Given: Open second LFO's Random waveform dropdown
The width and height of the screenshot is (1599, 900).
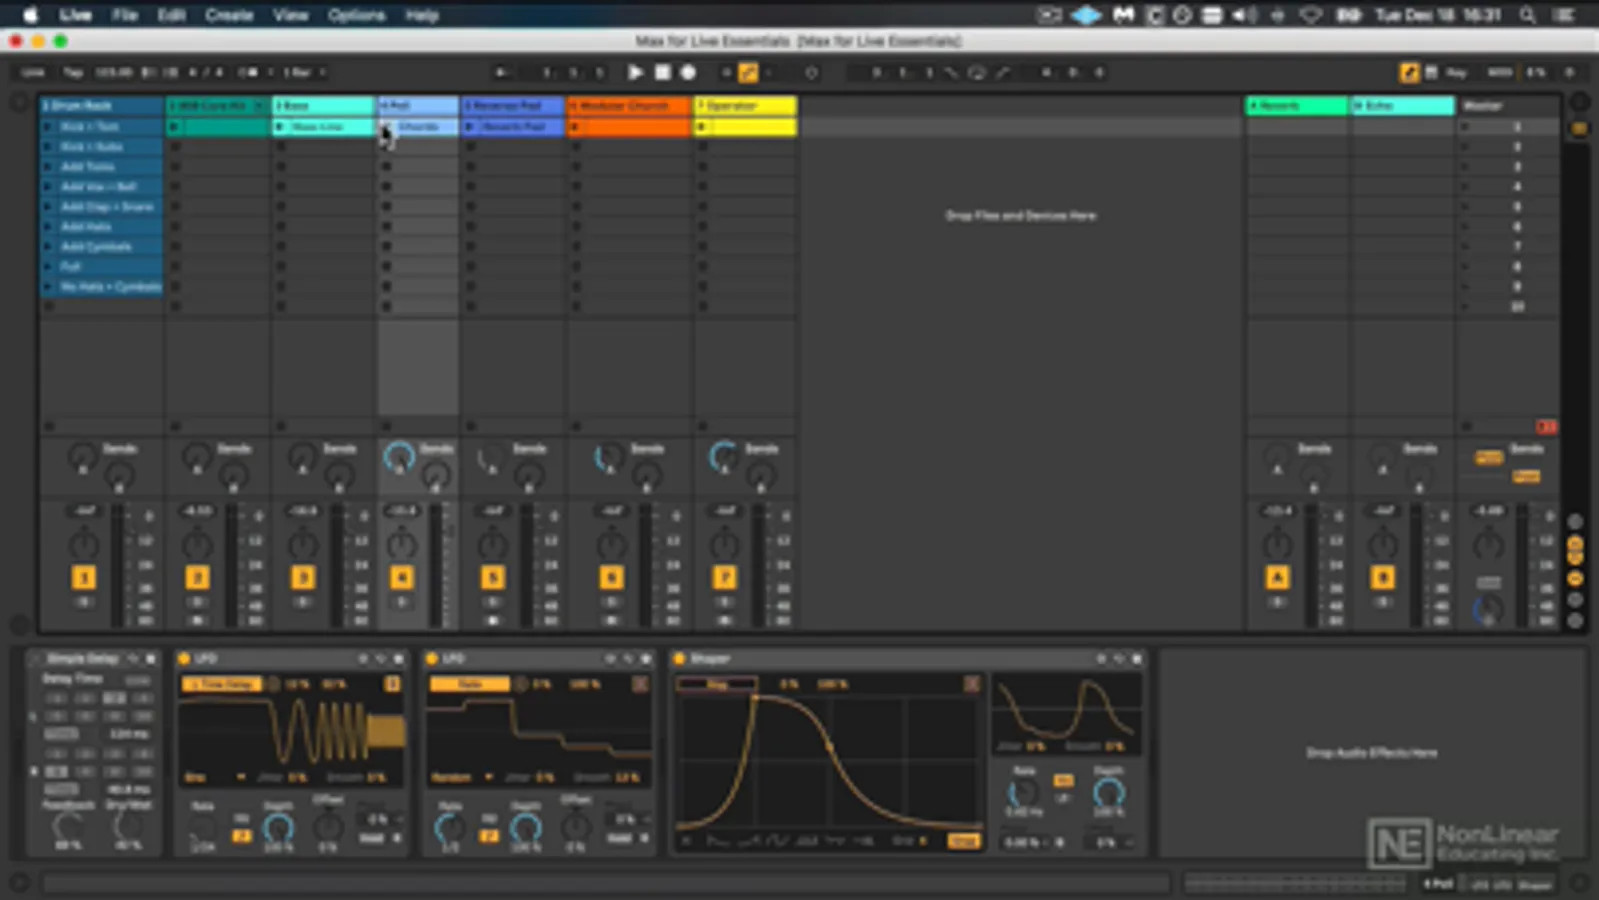Looking at the screenshot, I should [462, 777].
